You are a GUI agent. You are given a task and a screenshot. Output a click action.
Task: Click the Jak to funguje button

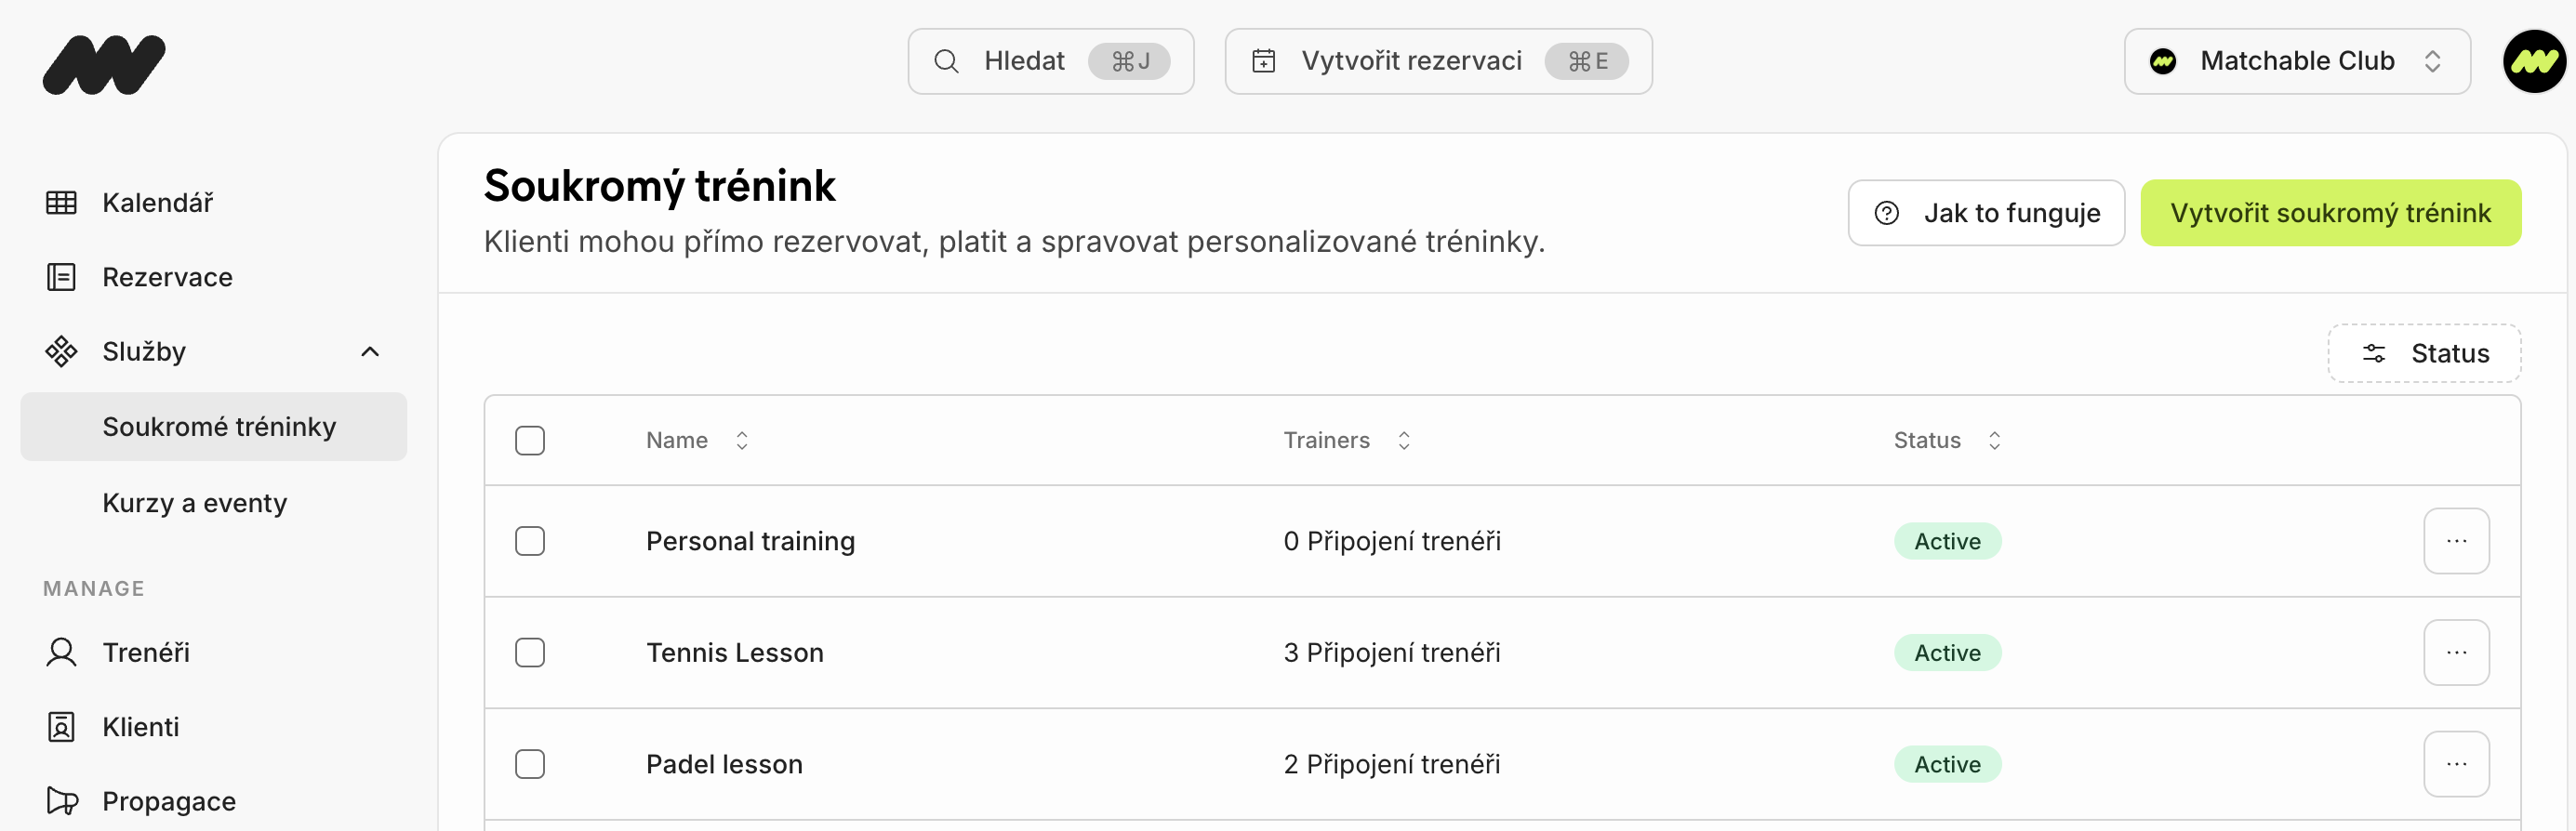pyautogui.click(x=1985, y=213)
